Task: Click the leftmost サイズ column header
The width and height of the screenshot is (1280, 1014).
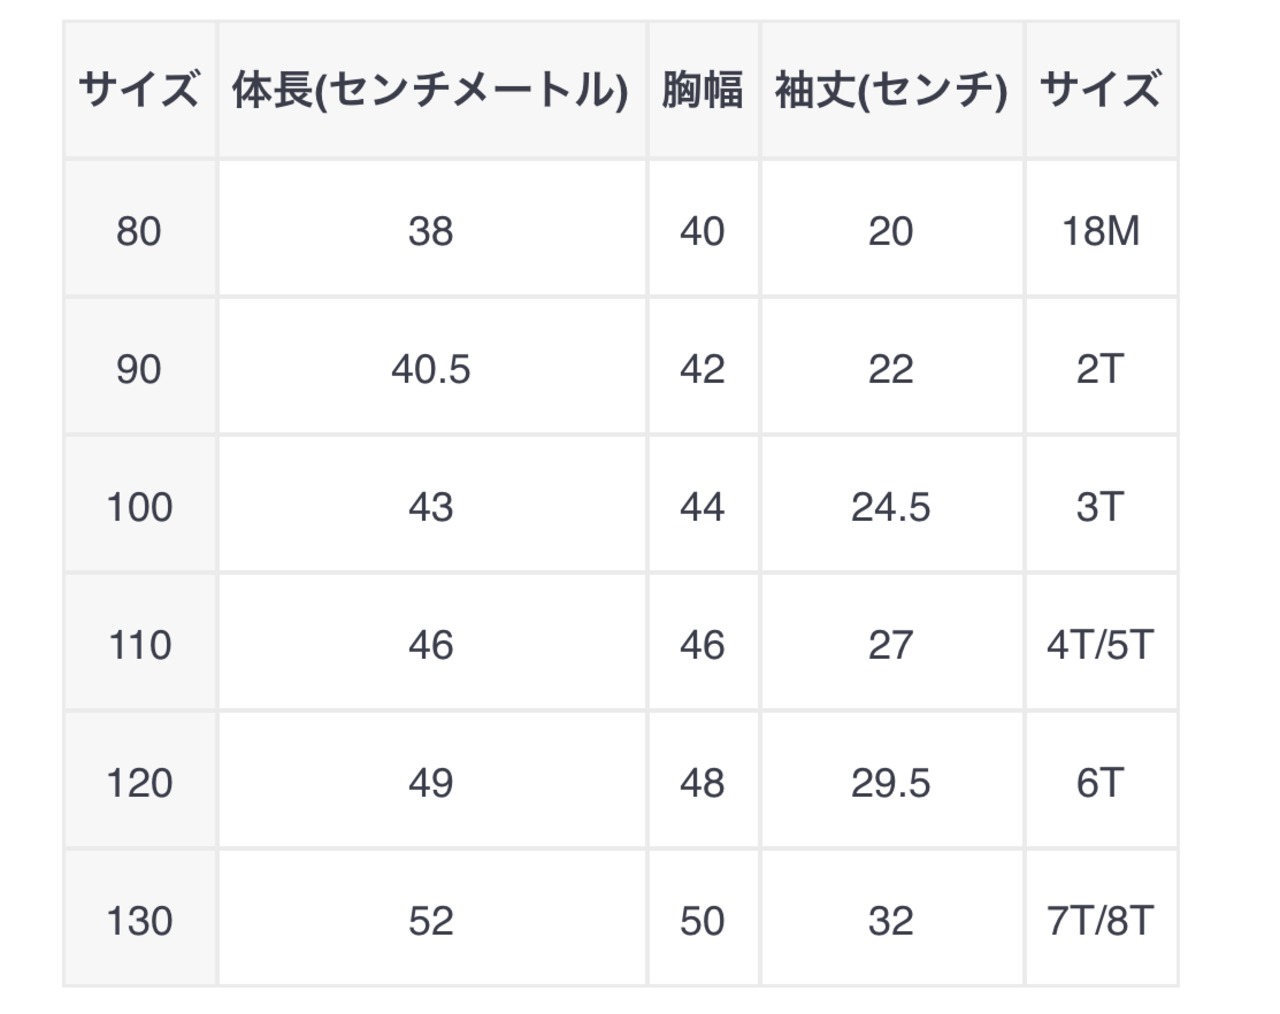Action: pyautogui.click(x=139, y=90)
